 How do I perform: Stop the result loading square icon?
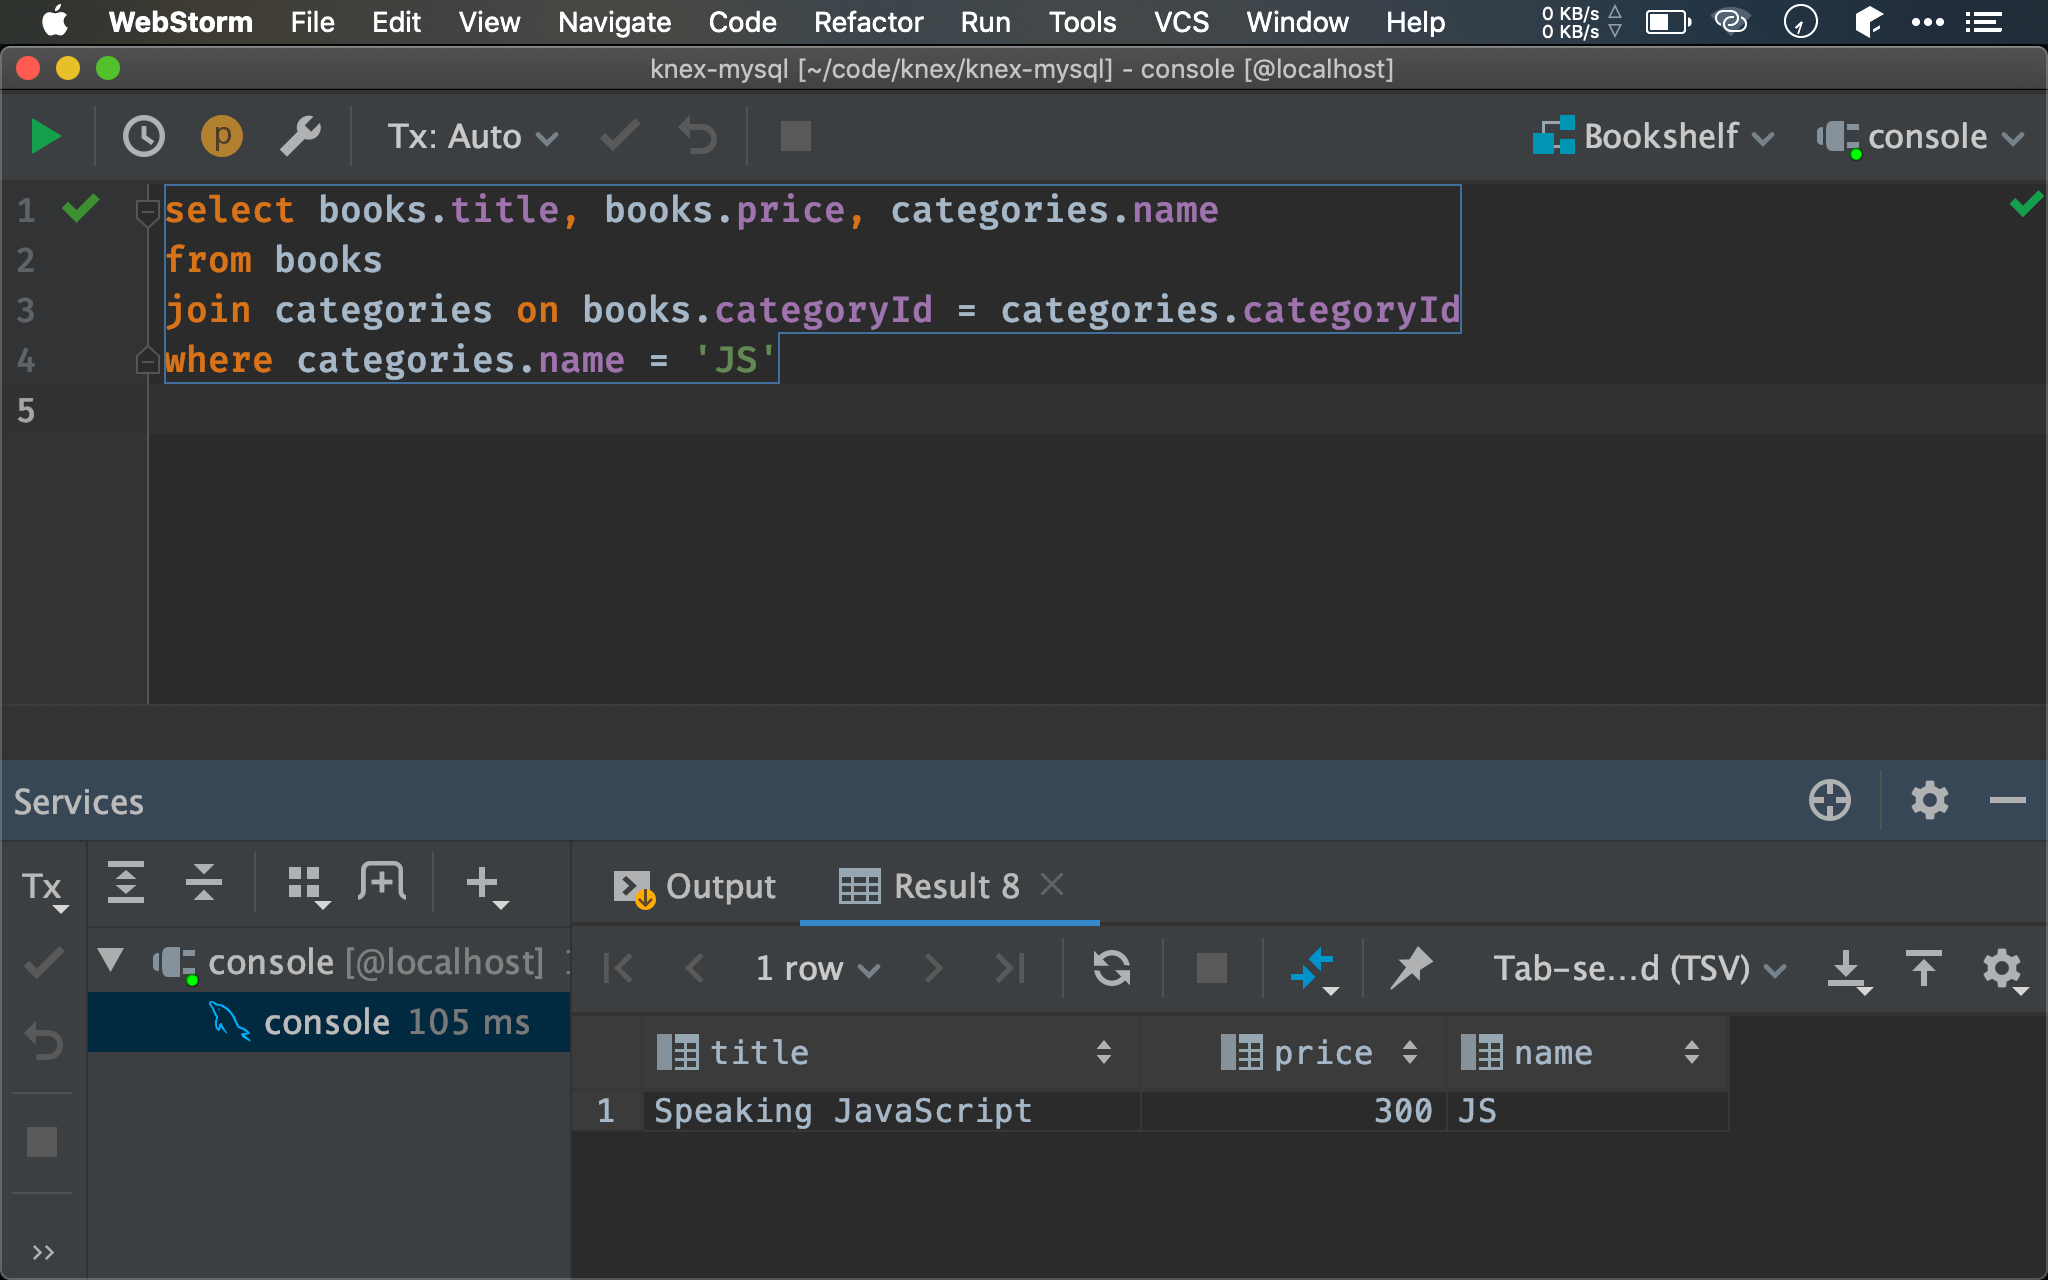1212,968
